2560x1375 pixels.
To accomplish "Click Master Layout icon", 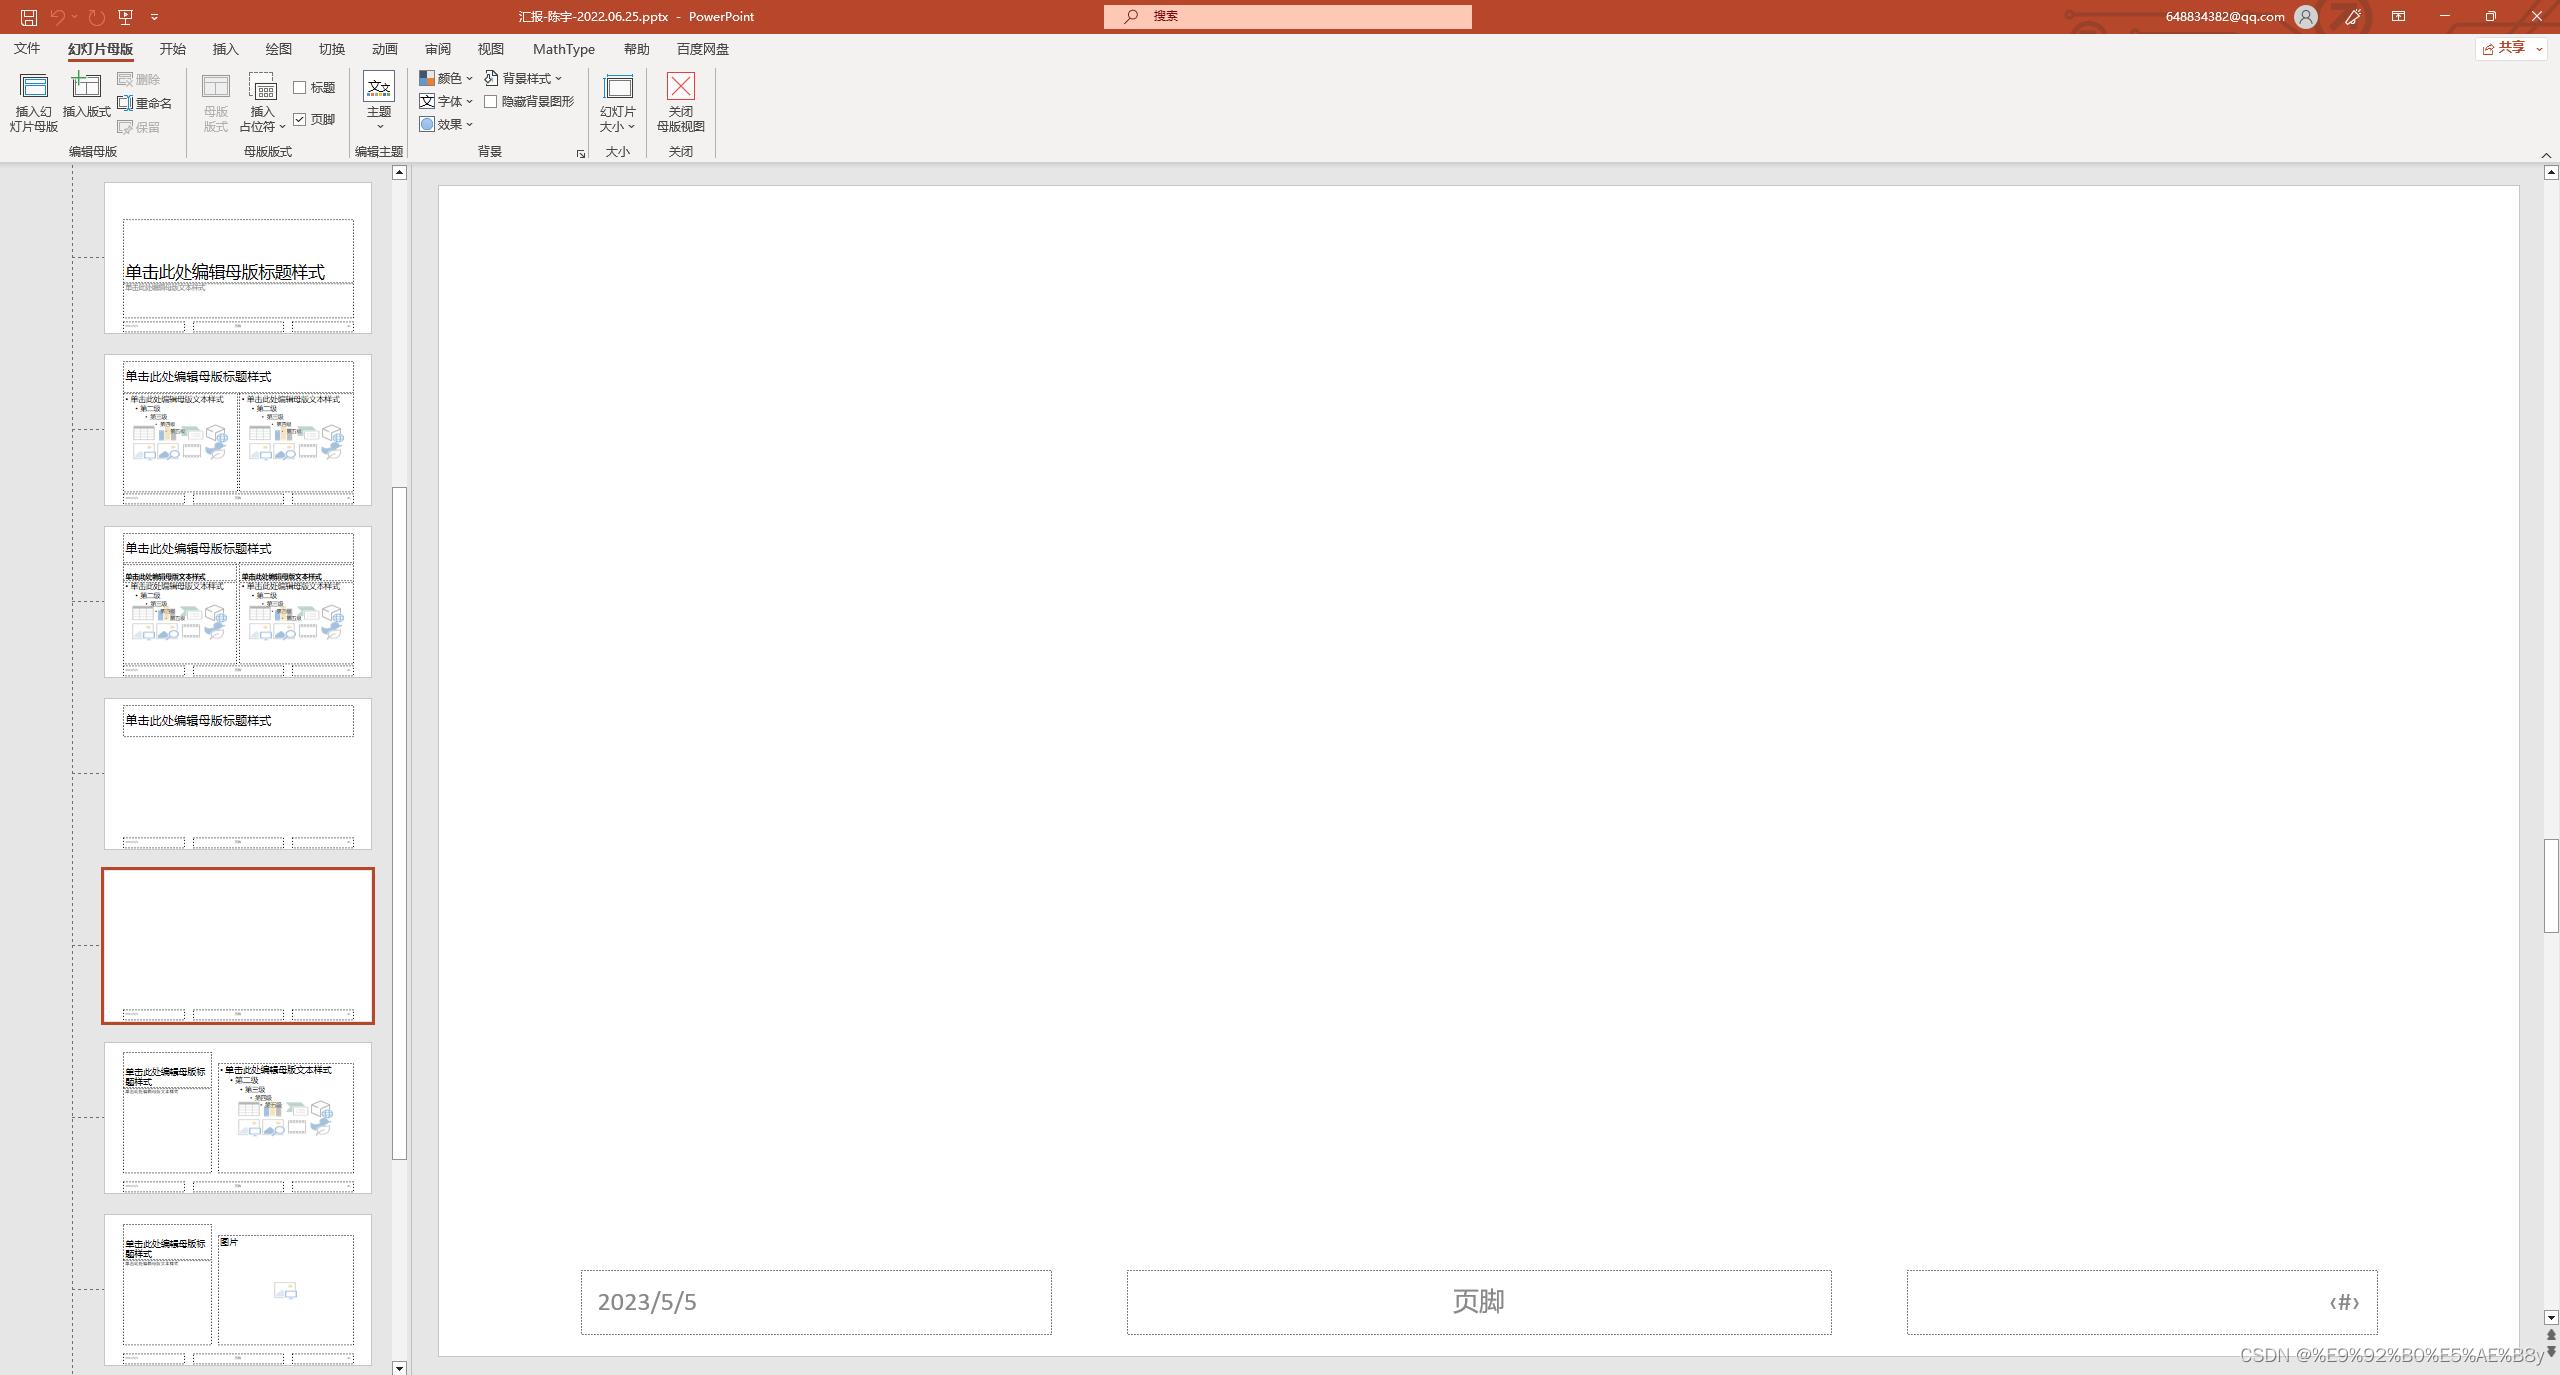I will 216,102.
